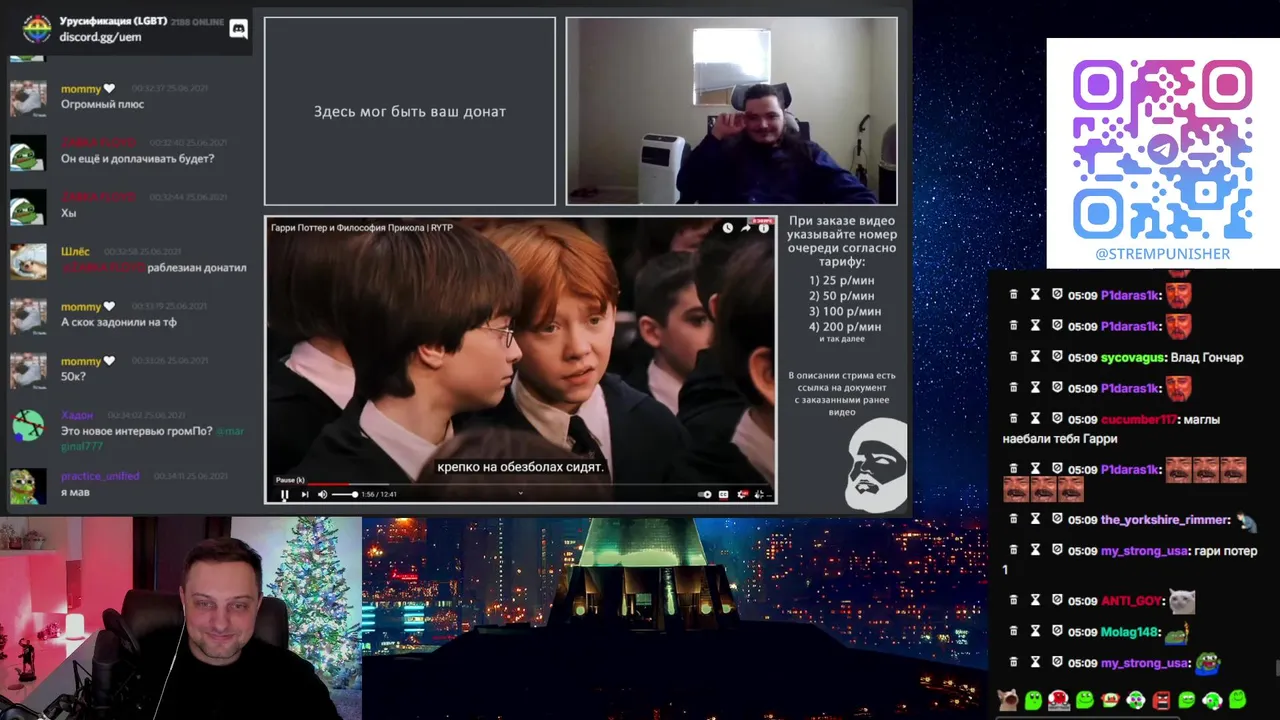Delete ANTI_GOY message with trash icon

point(1014,600)
